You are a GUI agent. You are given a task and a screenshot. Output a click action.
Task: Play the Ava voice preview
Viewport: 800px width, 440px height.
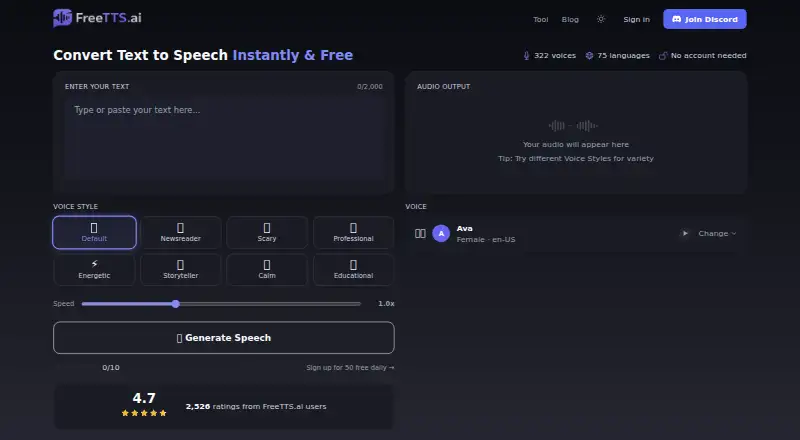click(685, 233)
